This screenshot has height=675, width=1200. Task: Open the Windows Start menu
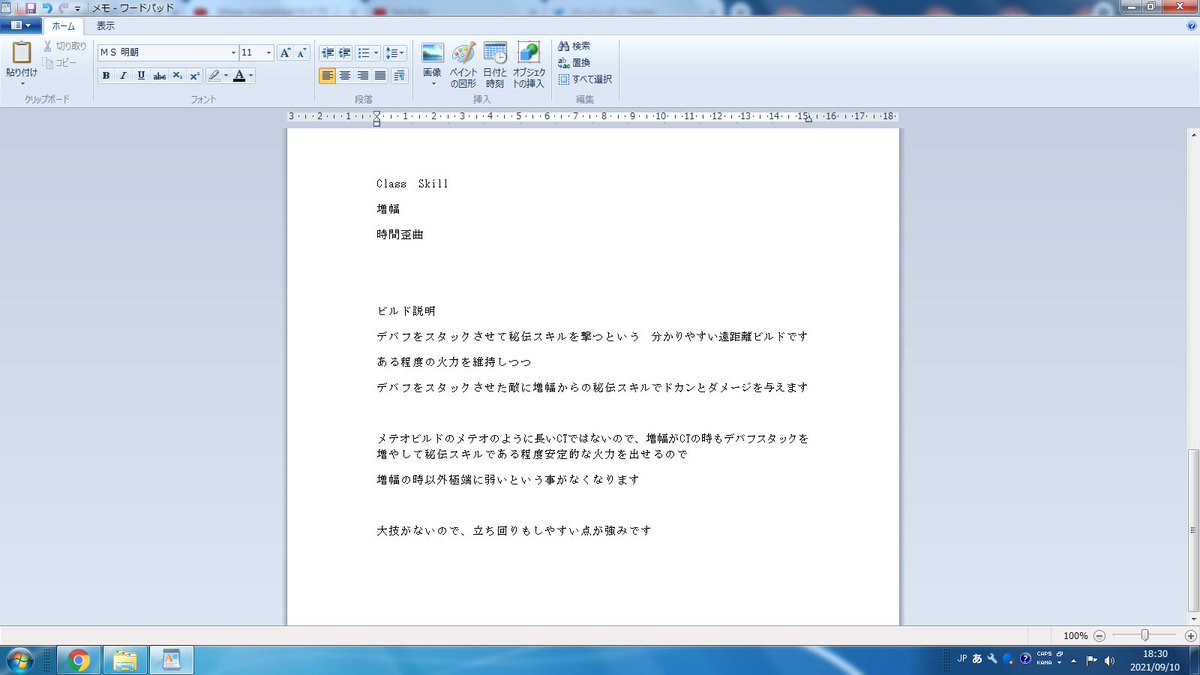(x=20, y=660)
